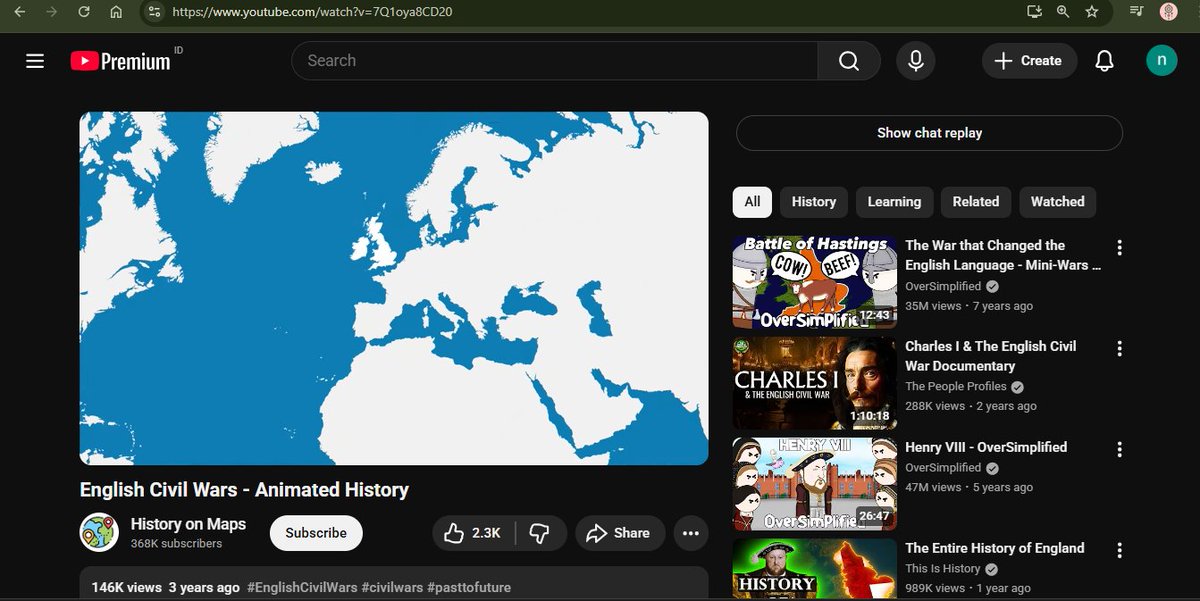The image size is (1200, 601).
Task: Dislike the video with thumbs down
Action: point(540,533)
